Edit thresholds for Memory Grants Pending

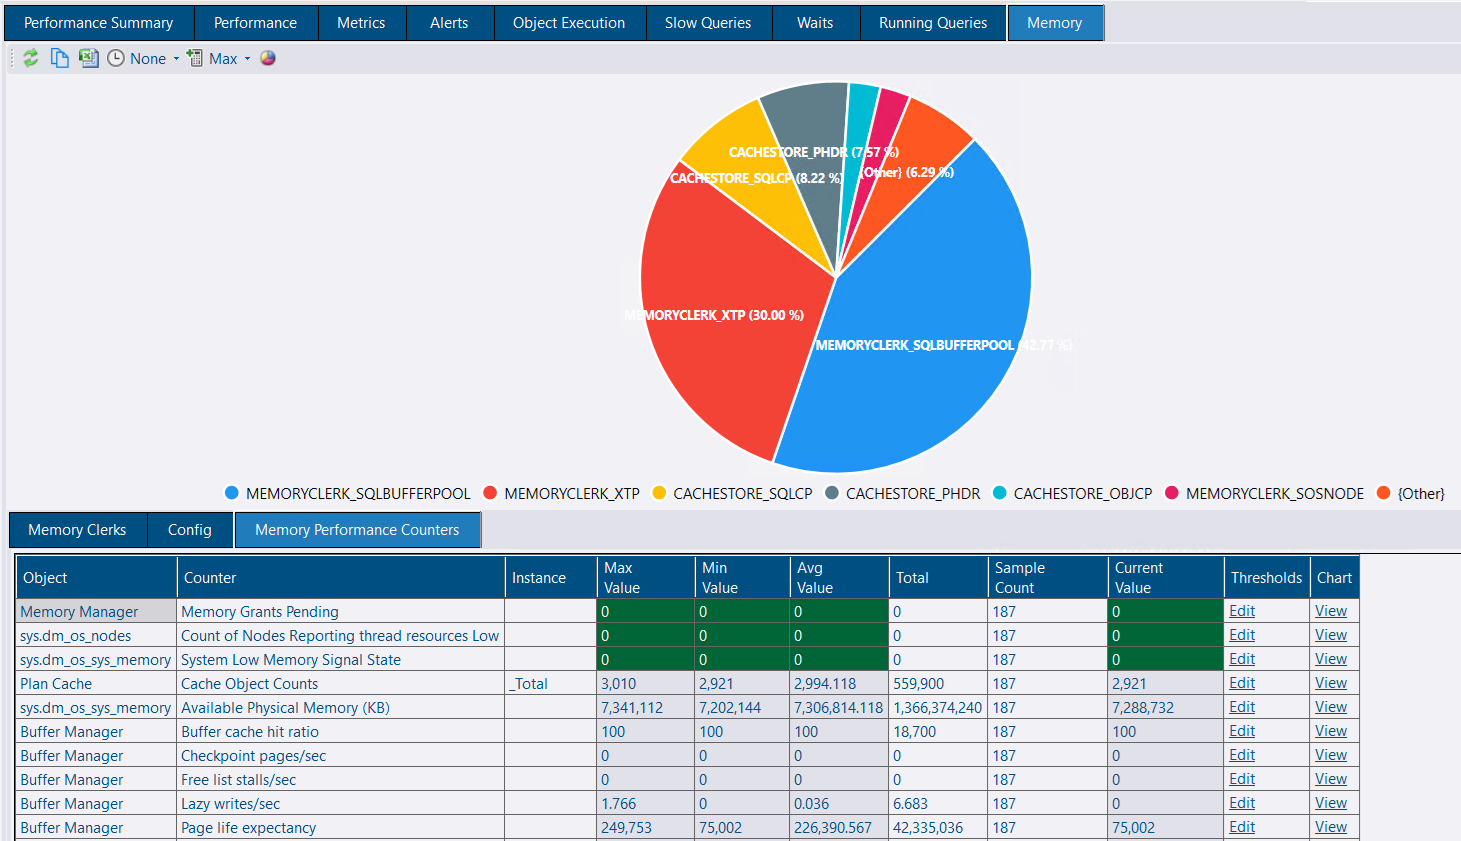[x=1241, y=611]
